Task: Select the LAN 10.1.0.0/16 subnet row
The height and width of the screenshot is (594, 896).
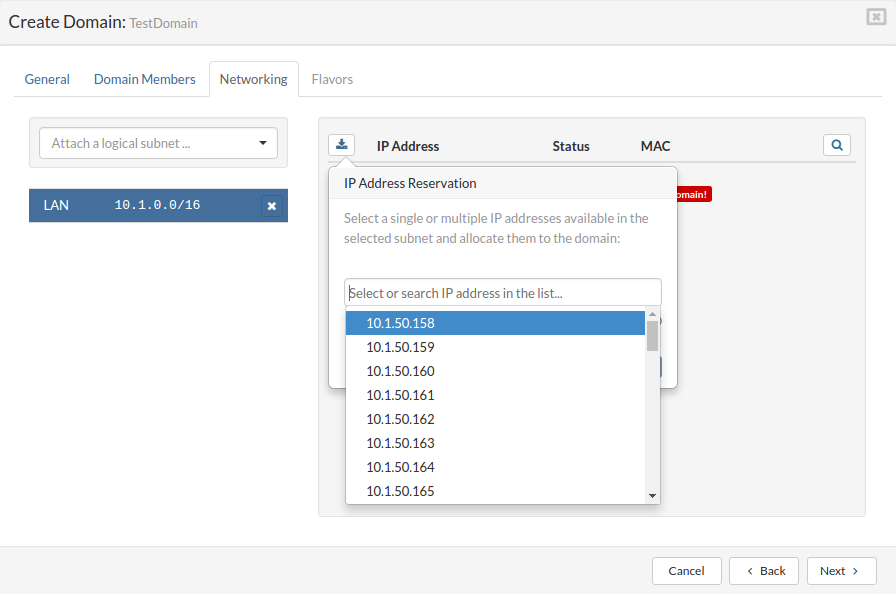Action: pyautogui.click(x=140, y=205)
